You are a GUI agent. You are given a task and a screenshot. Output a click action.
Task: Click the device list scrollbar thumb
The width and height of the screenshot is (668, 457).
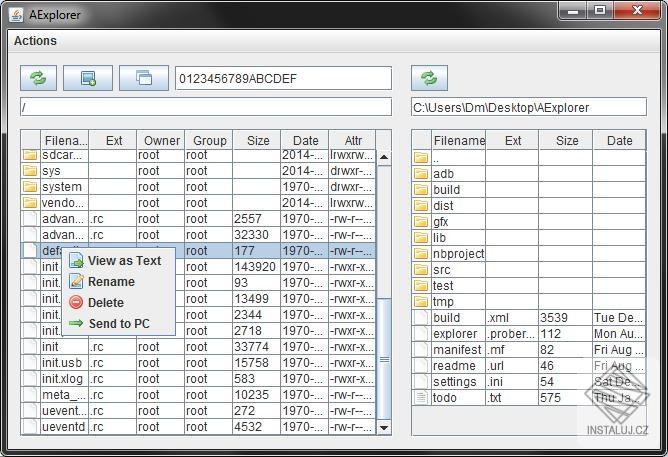[x=384, y=359]
